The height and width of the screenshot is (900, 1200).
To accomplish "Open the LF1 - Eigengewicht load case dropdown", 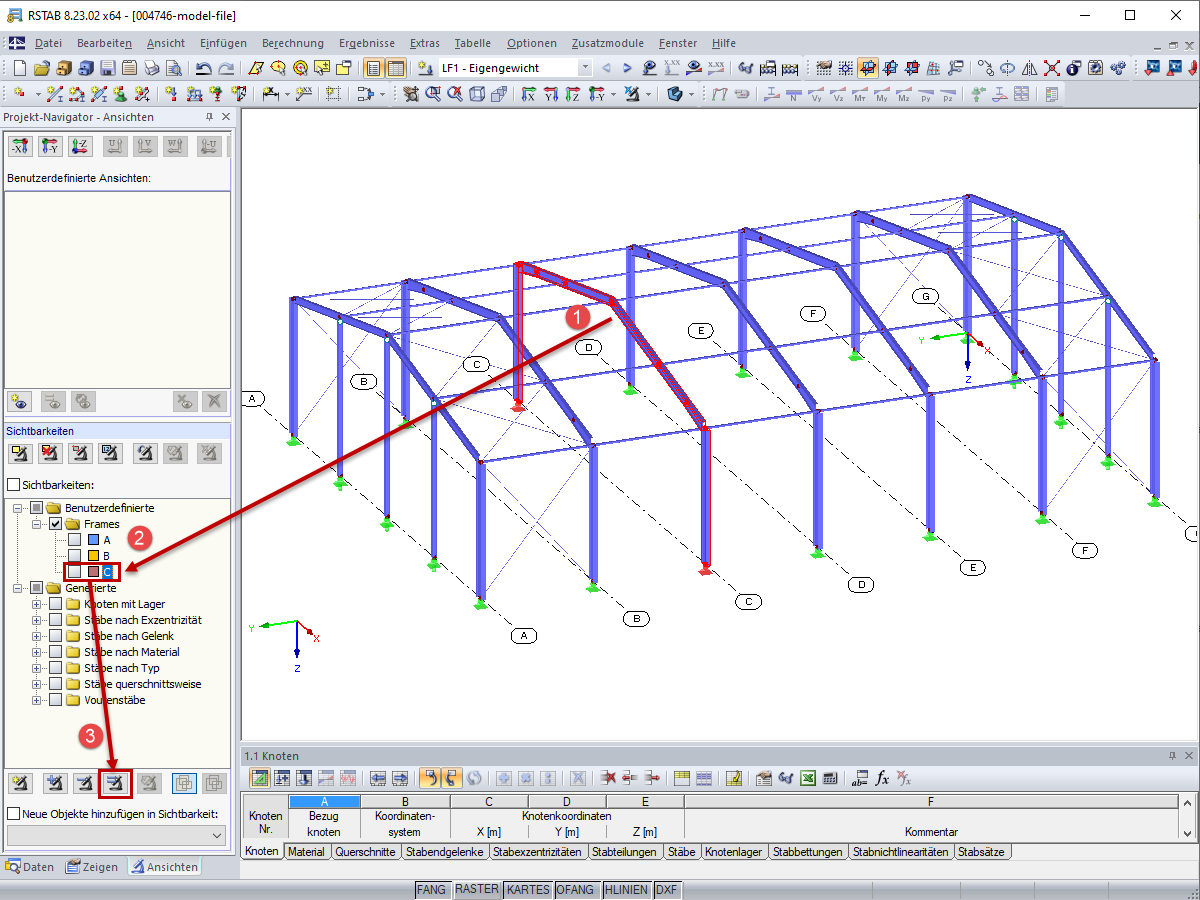I will click(585, 68).
